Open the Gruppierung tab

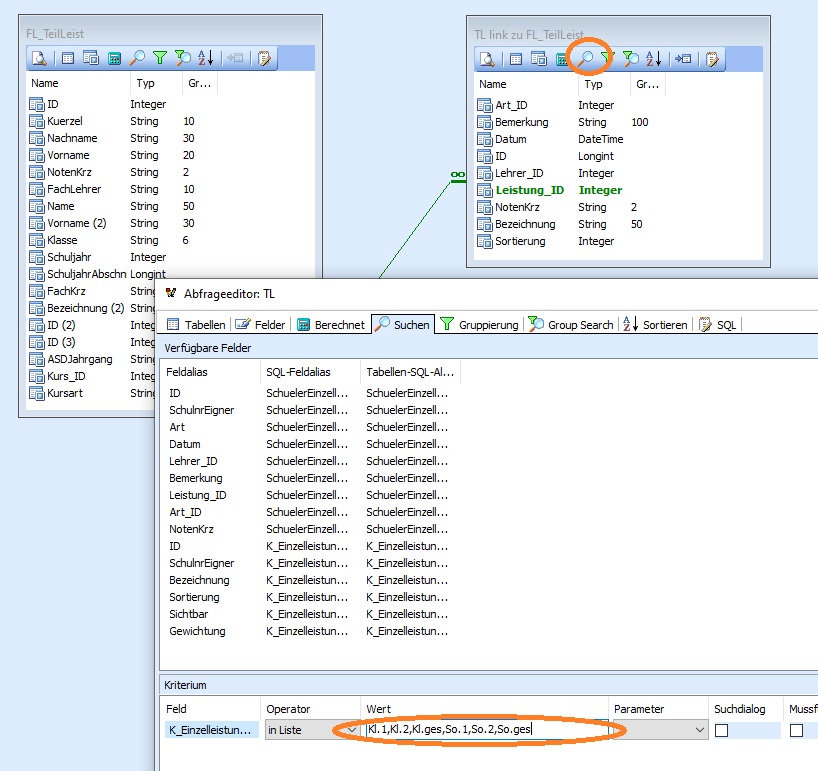point(480,325)
